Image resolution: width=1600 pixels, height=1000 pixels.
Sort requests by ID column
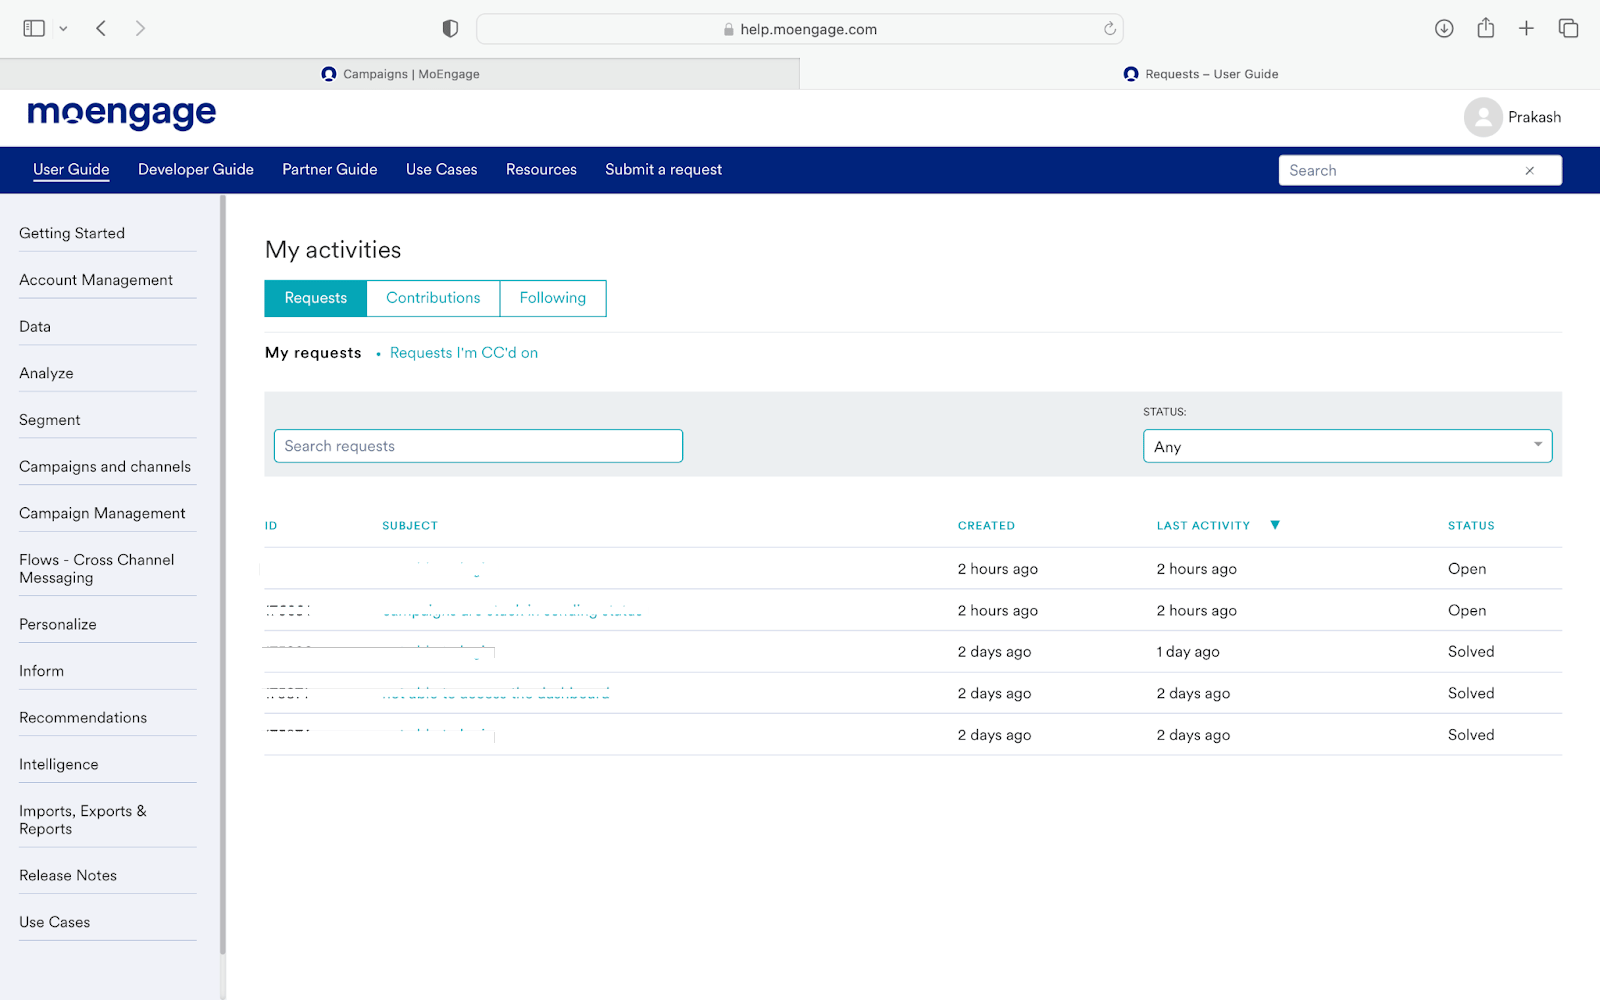coord(271,526)
